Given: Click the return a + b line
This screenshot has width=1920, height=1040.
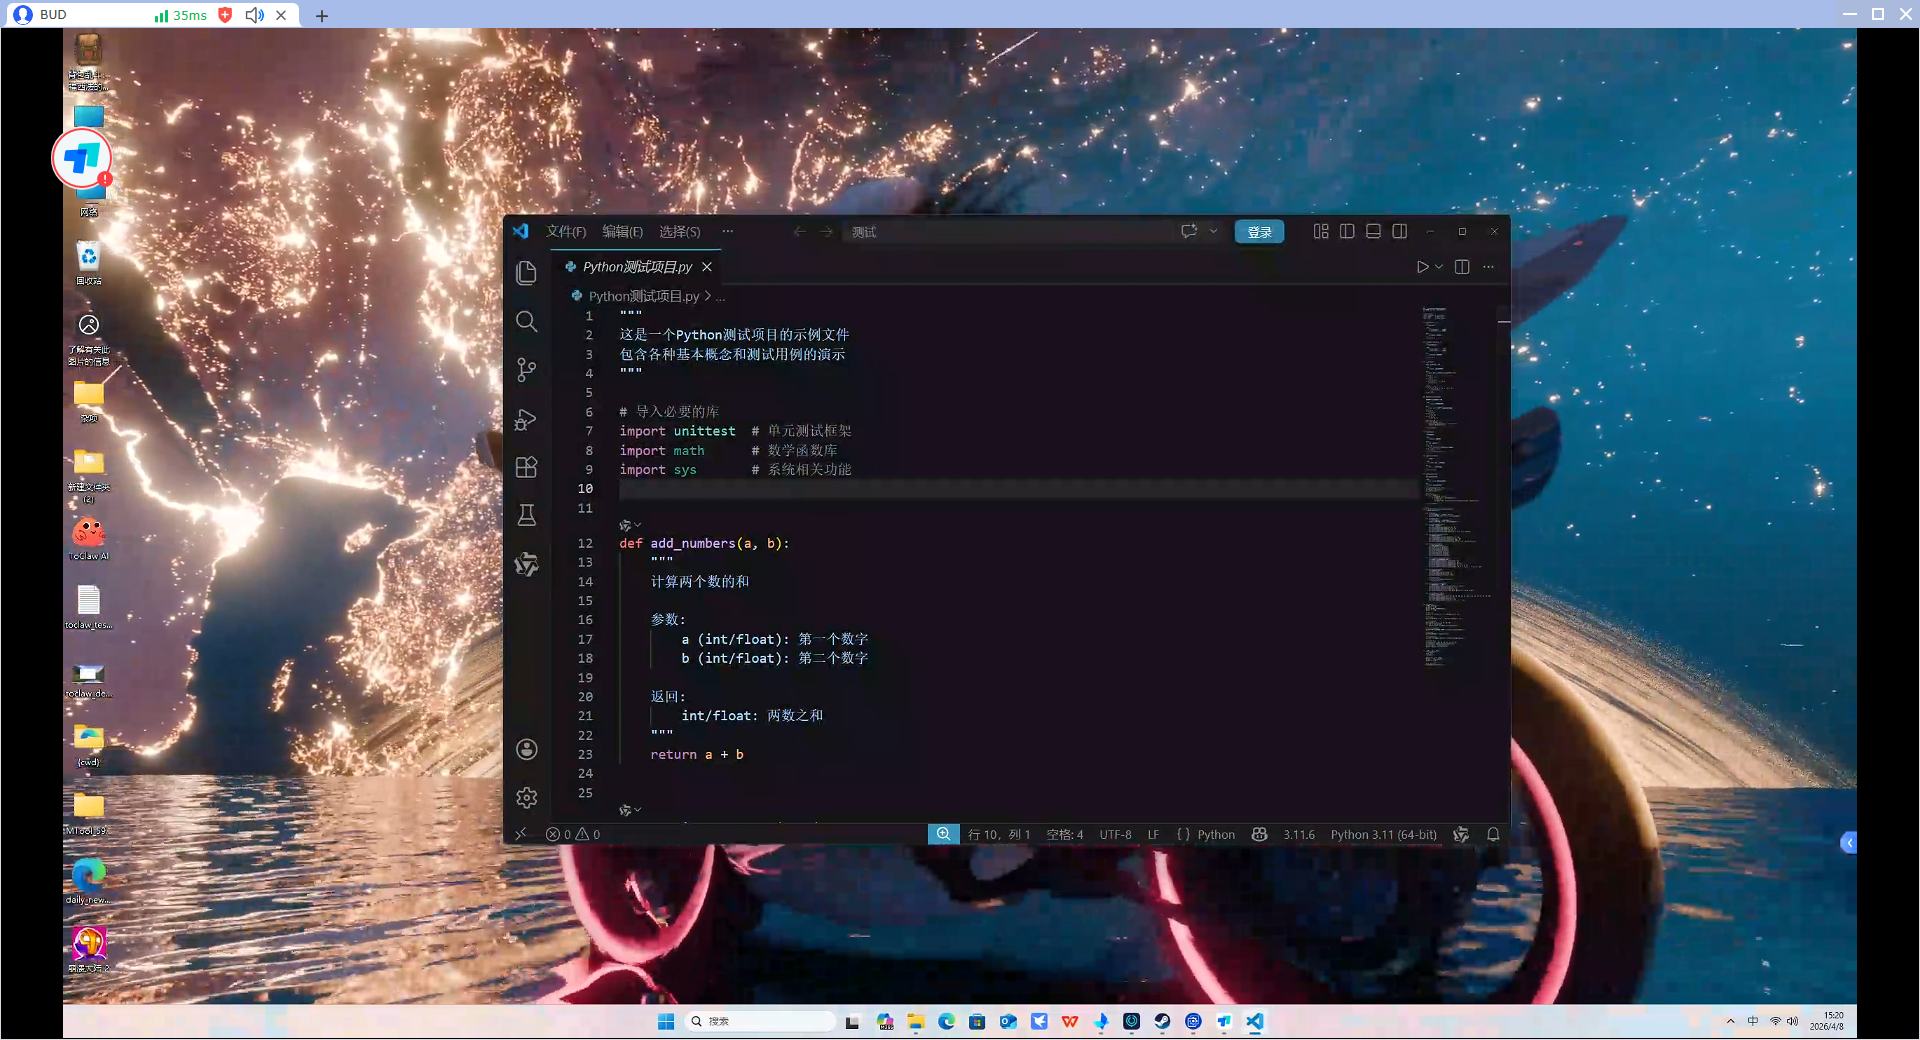Looking at the screenshot, I should (697, 755).
